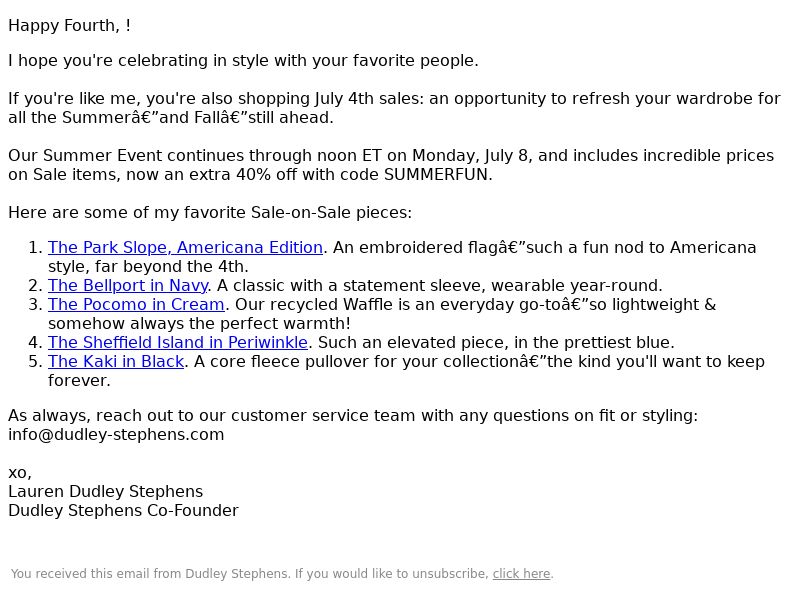Click list number 1 marker
The width and height of the screenshot is (800, 600).
35,247
